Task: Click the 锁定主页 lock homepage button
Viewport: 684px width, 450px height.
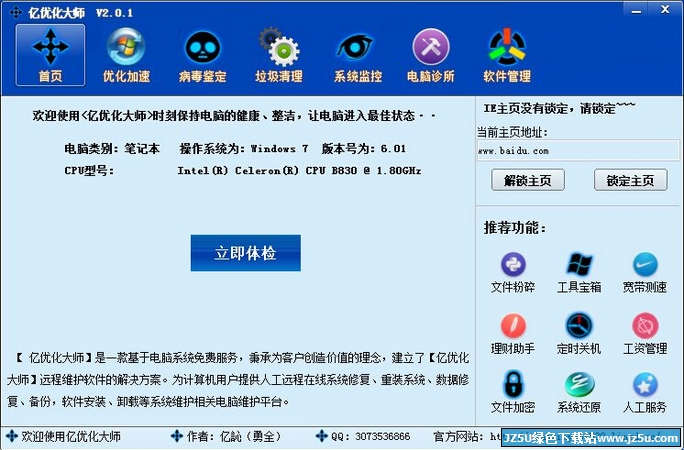Action: (x=630, y=180)
